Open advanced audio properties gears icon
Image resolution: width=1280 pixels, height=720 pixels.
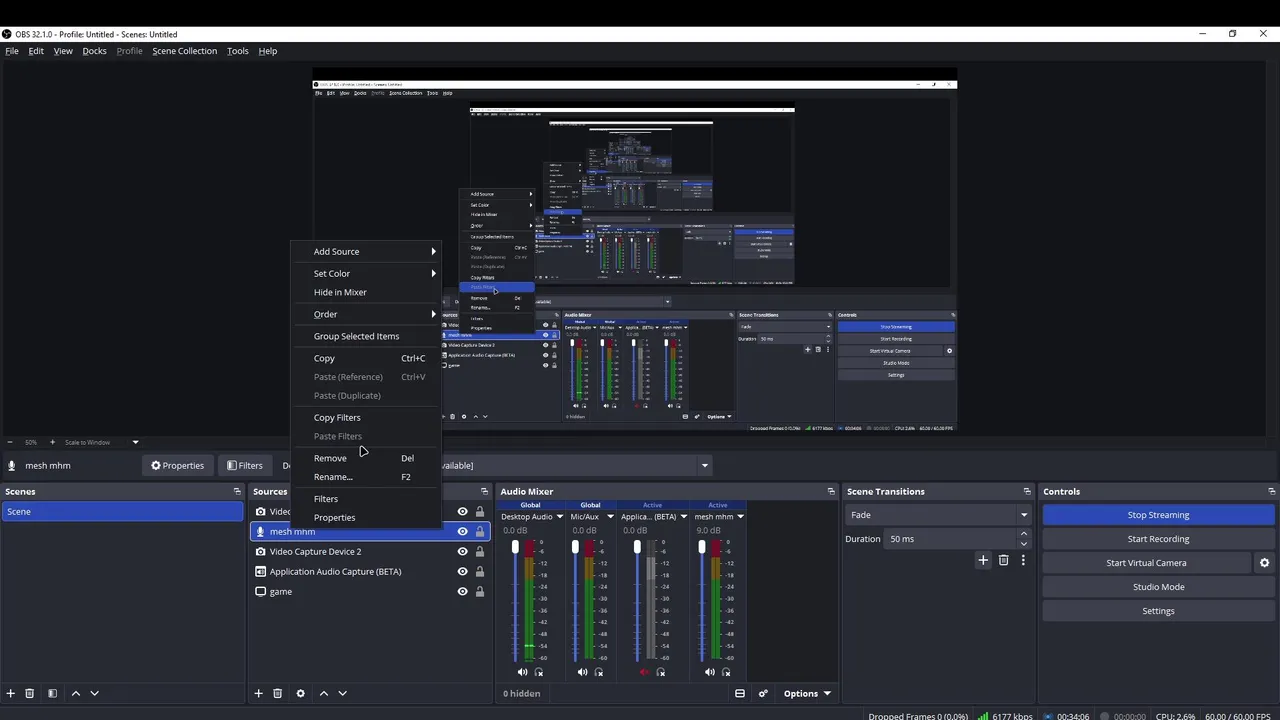(763, 693)
